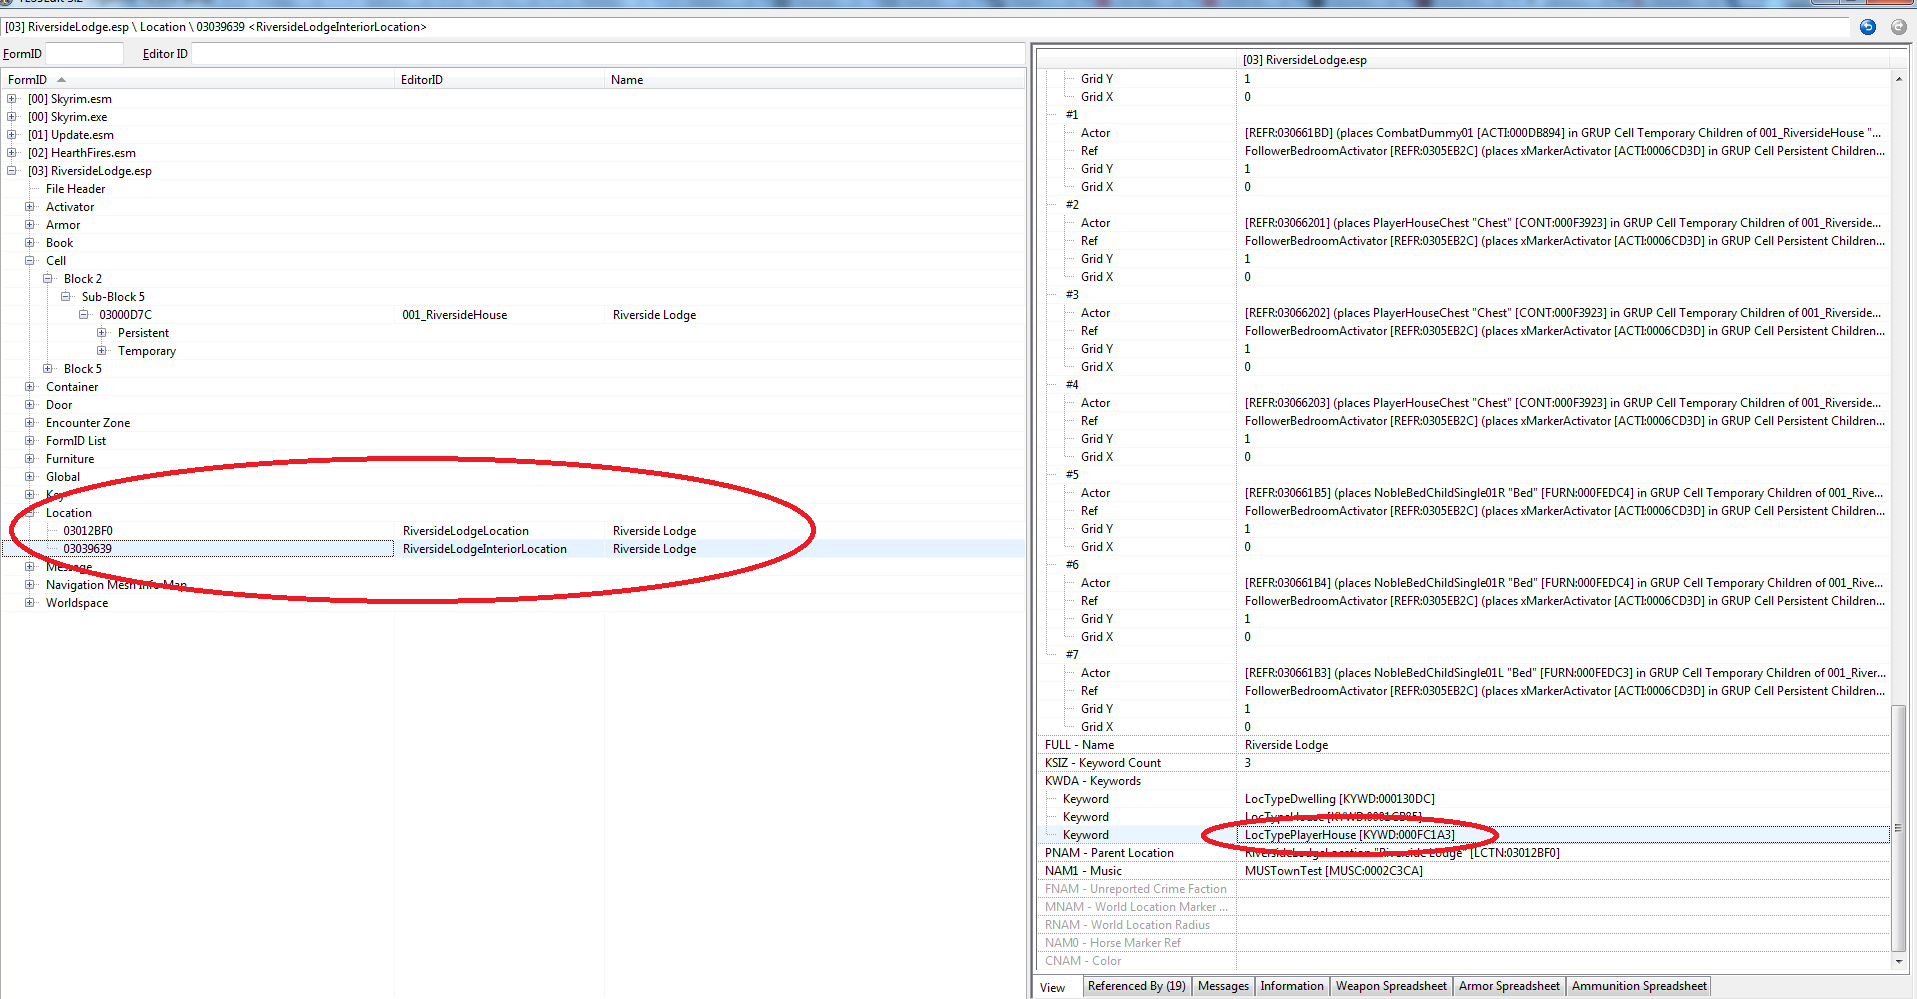This screenshot has height=999, width=1917.
Task: Expand the Activator group
Action: click(x=30, y=207)
